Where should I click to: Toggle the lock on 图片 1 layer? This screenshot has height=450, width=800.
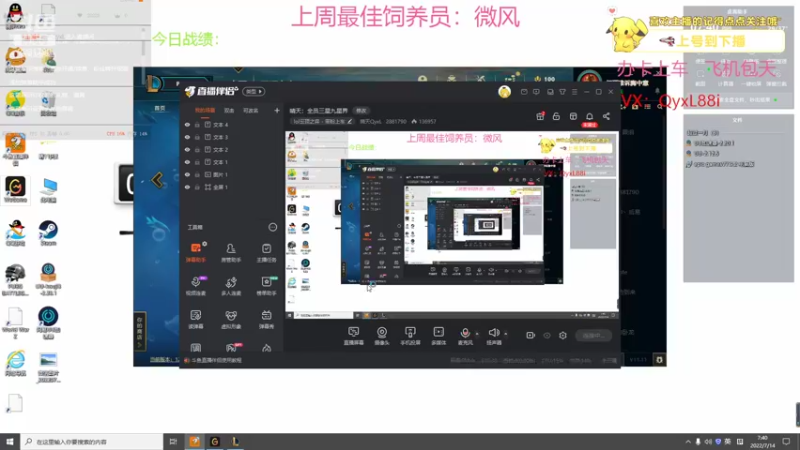point(197,174)
